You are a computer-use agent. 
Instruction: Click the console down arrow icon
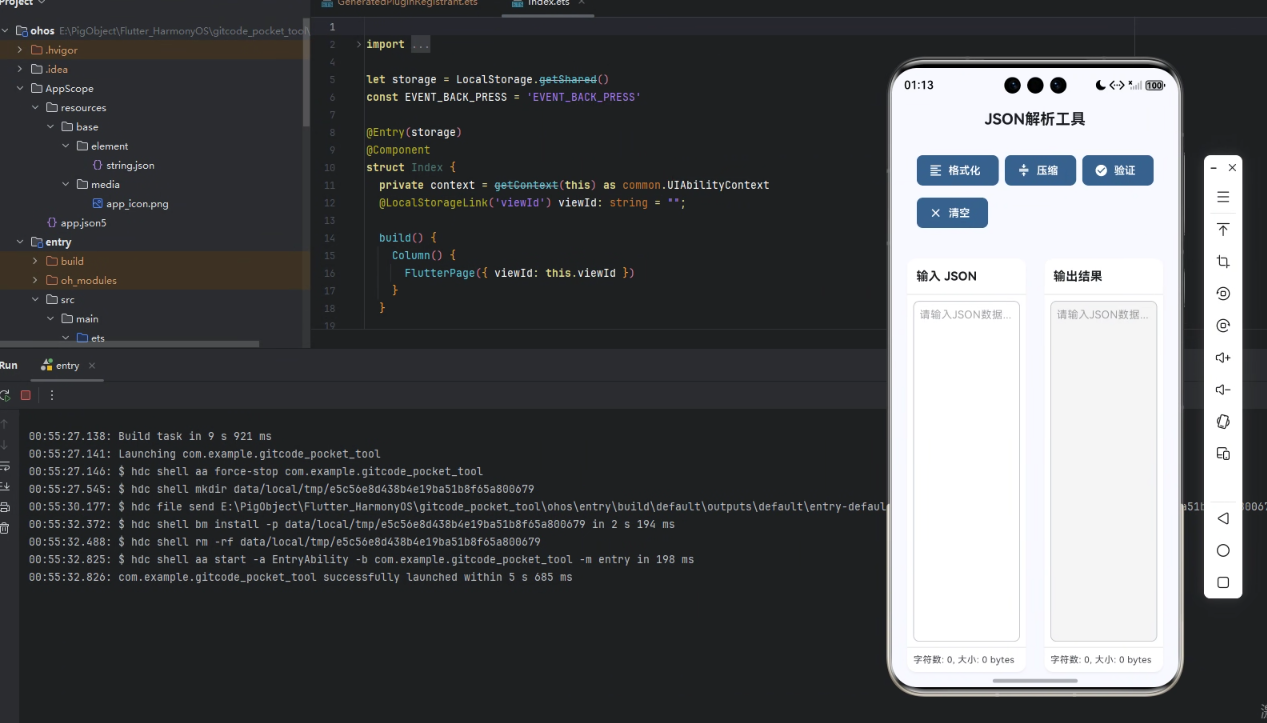pyautogui.click(x=5, y=445)
